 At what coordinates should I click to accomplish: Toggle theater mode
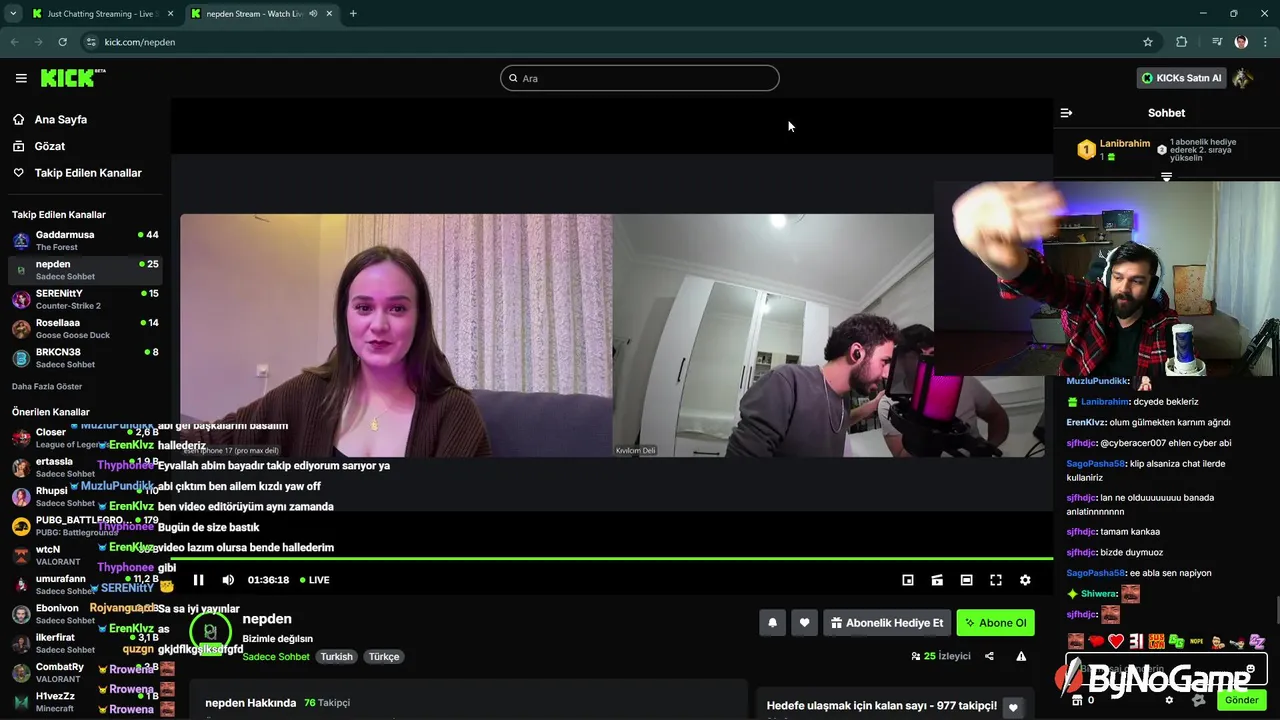pyautogui.click(x=966, y=580)
